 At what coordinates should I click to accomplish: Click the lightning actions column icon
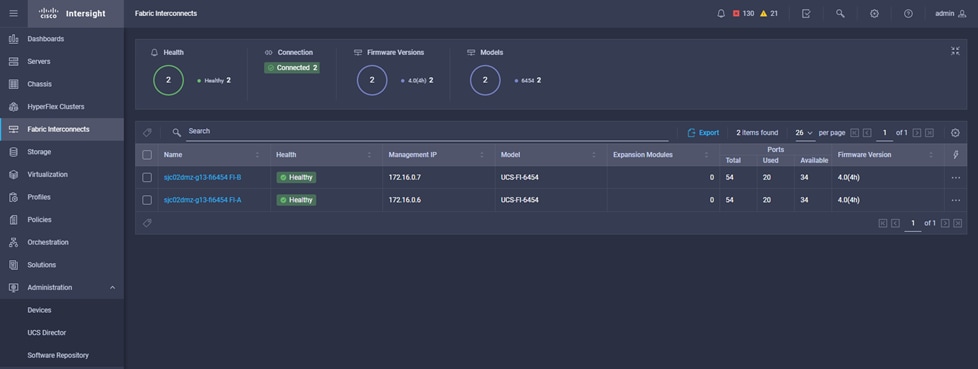tap(956, 155)
